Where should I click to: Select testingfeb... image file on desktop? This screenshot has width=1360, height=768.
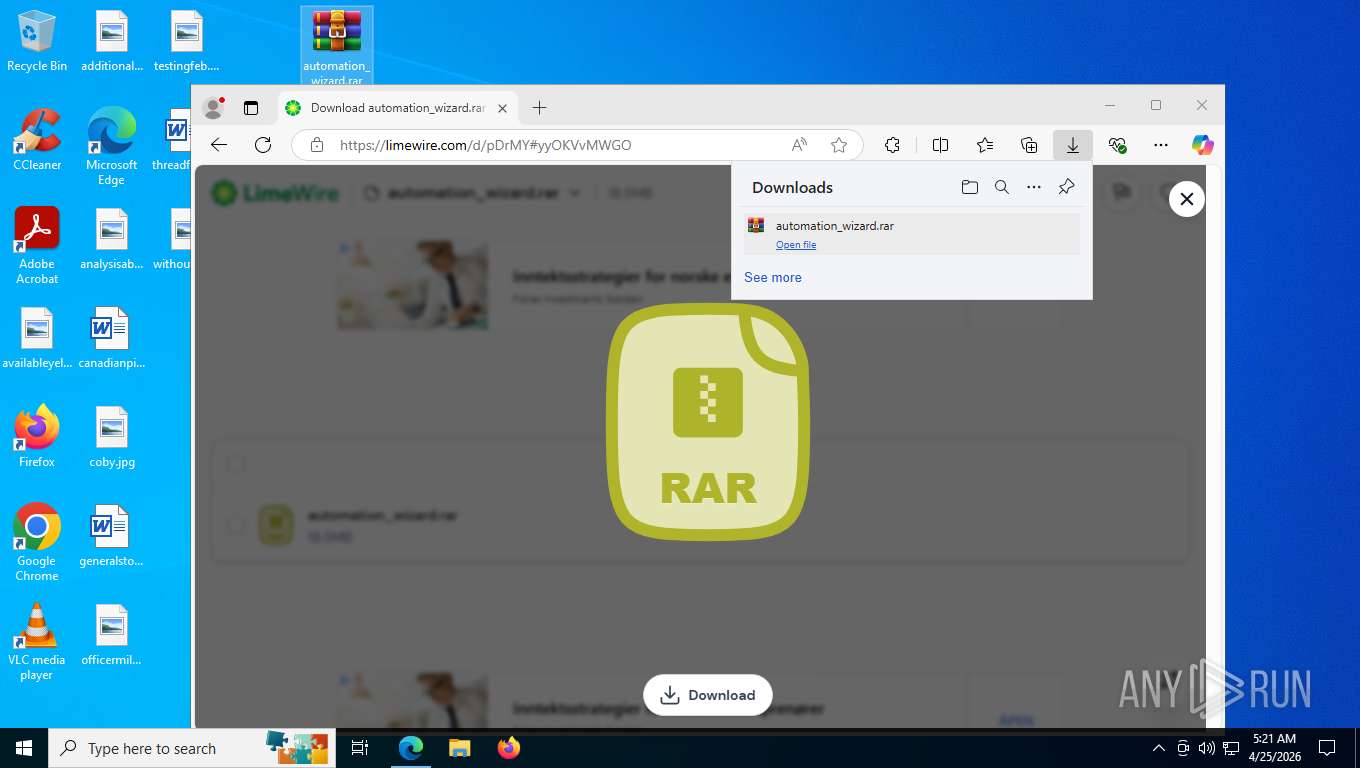187,41
